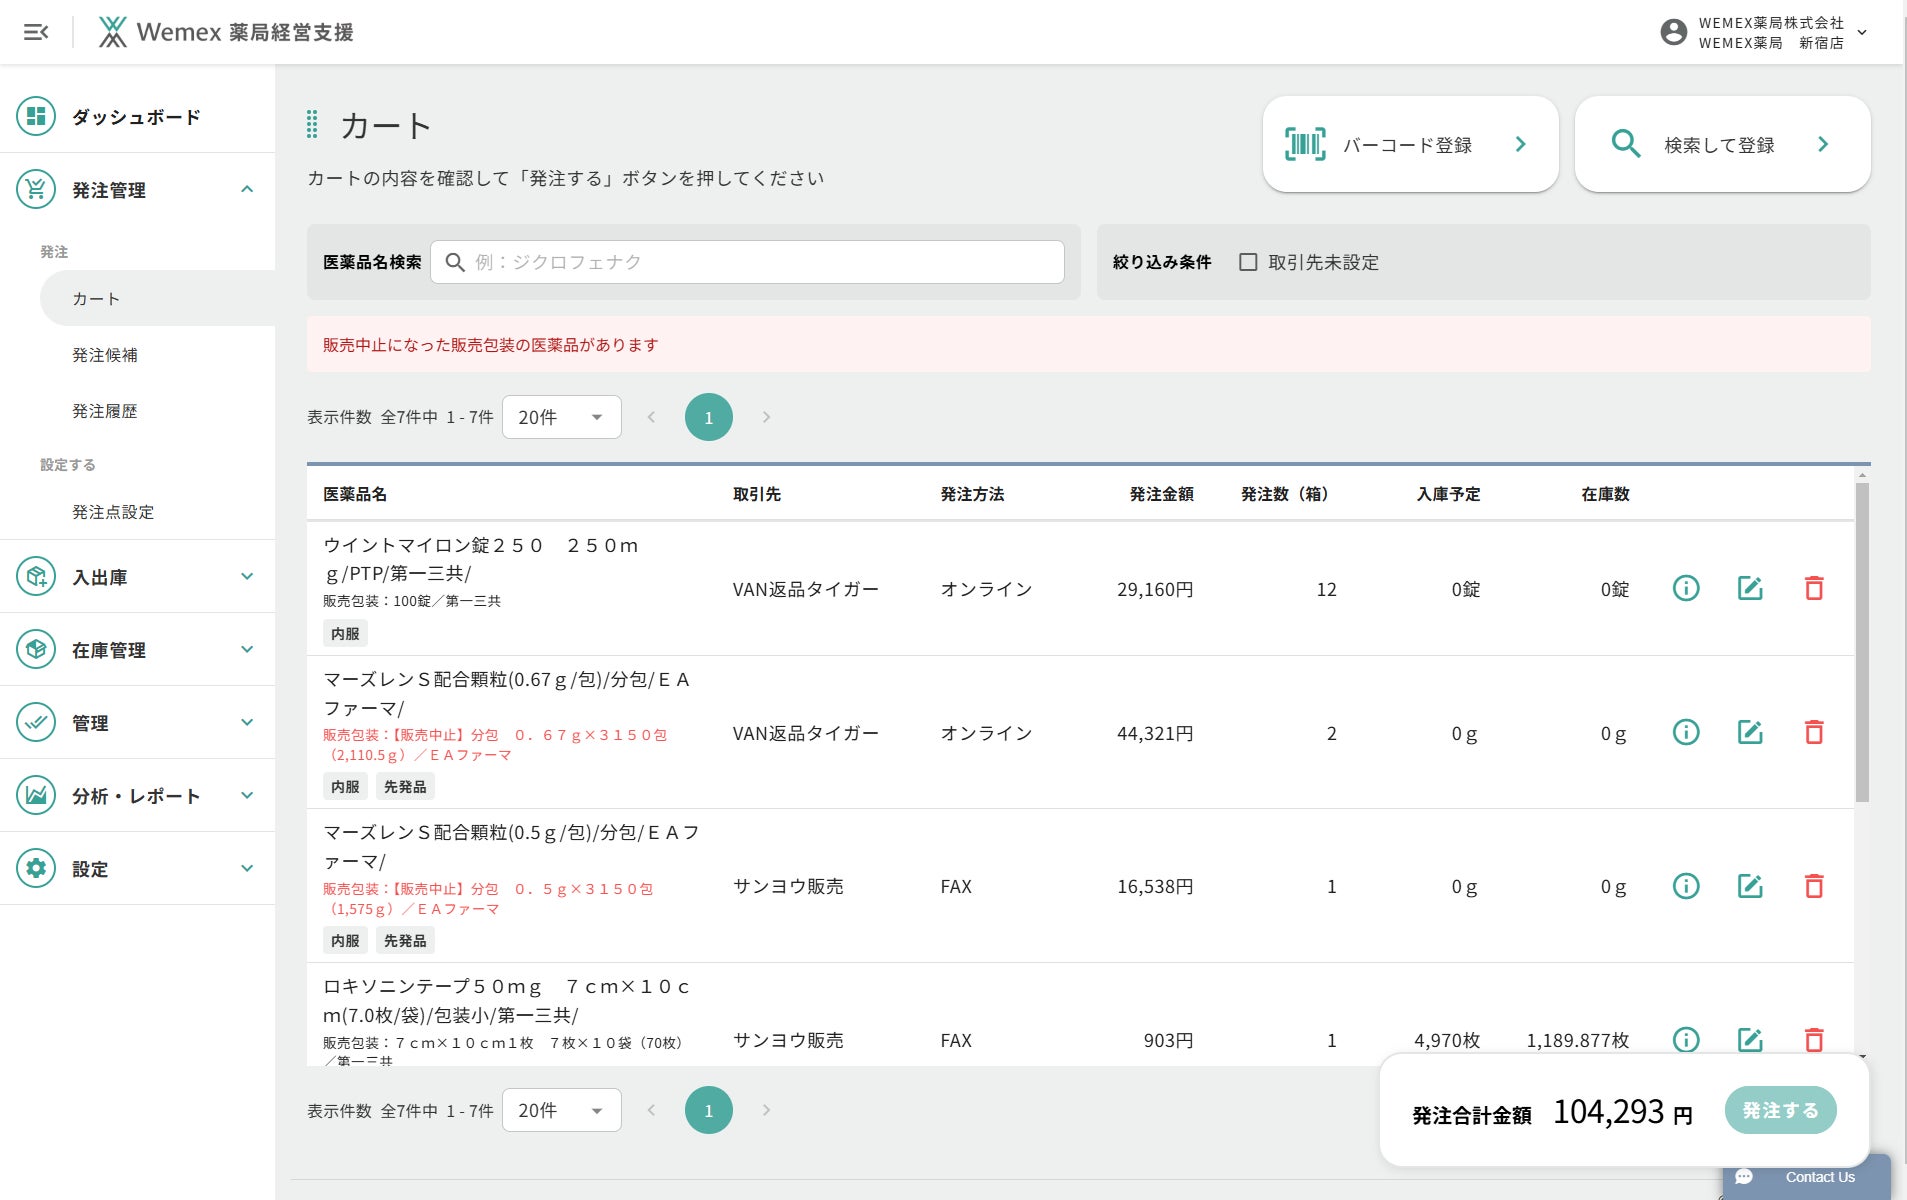Image resolution: width=1907 pixels, height=1200 pixels.
Task: Open 発注点設定 in the sidebar
Action: (x=113, y=512)
